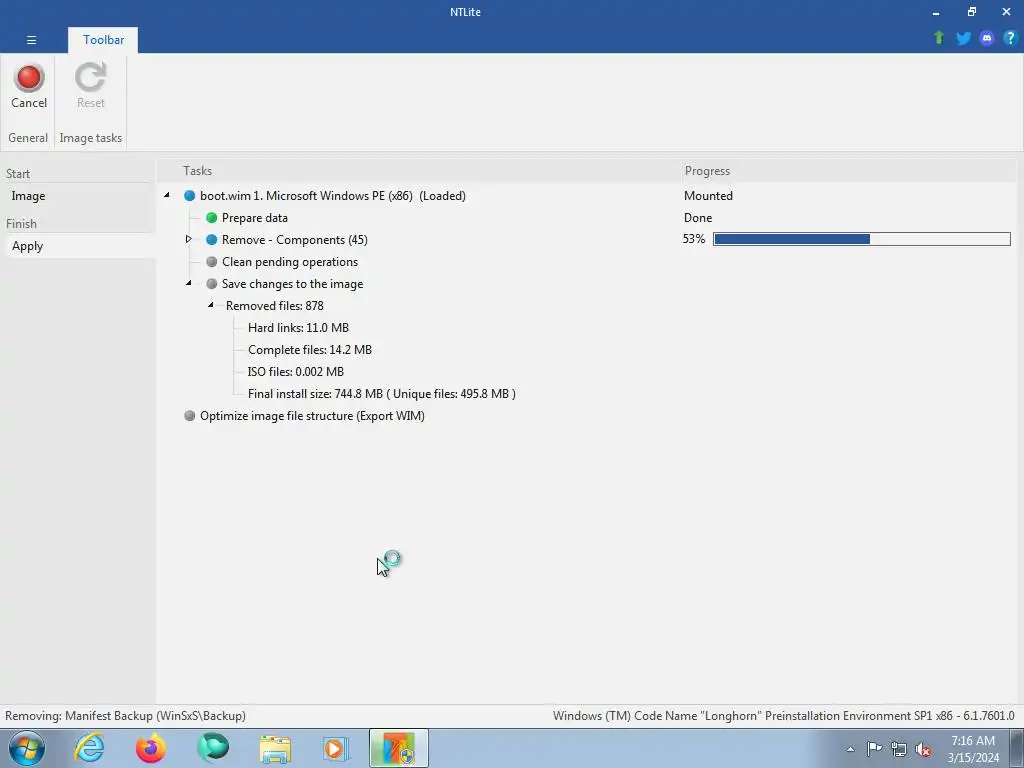Select ISO files: 0.002 MB row
Image resolution: width=1024 pixels, height=768 pixels.
pos(296,372)
